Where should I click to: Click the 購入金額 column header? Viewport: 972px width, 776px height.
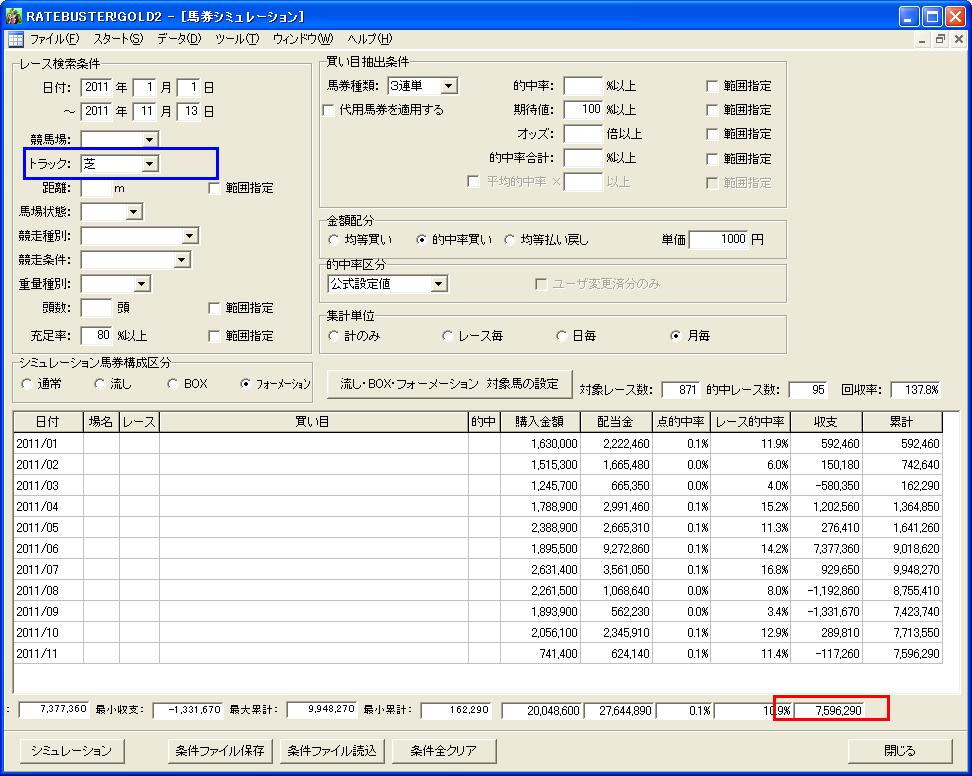[x=539, y=422]
